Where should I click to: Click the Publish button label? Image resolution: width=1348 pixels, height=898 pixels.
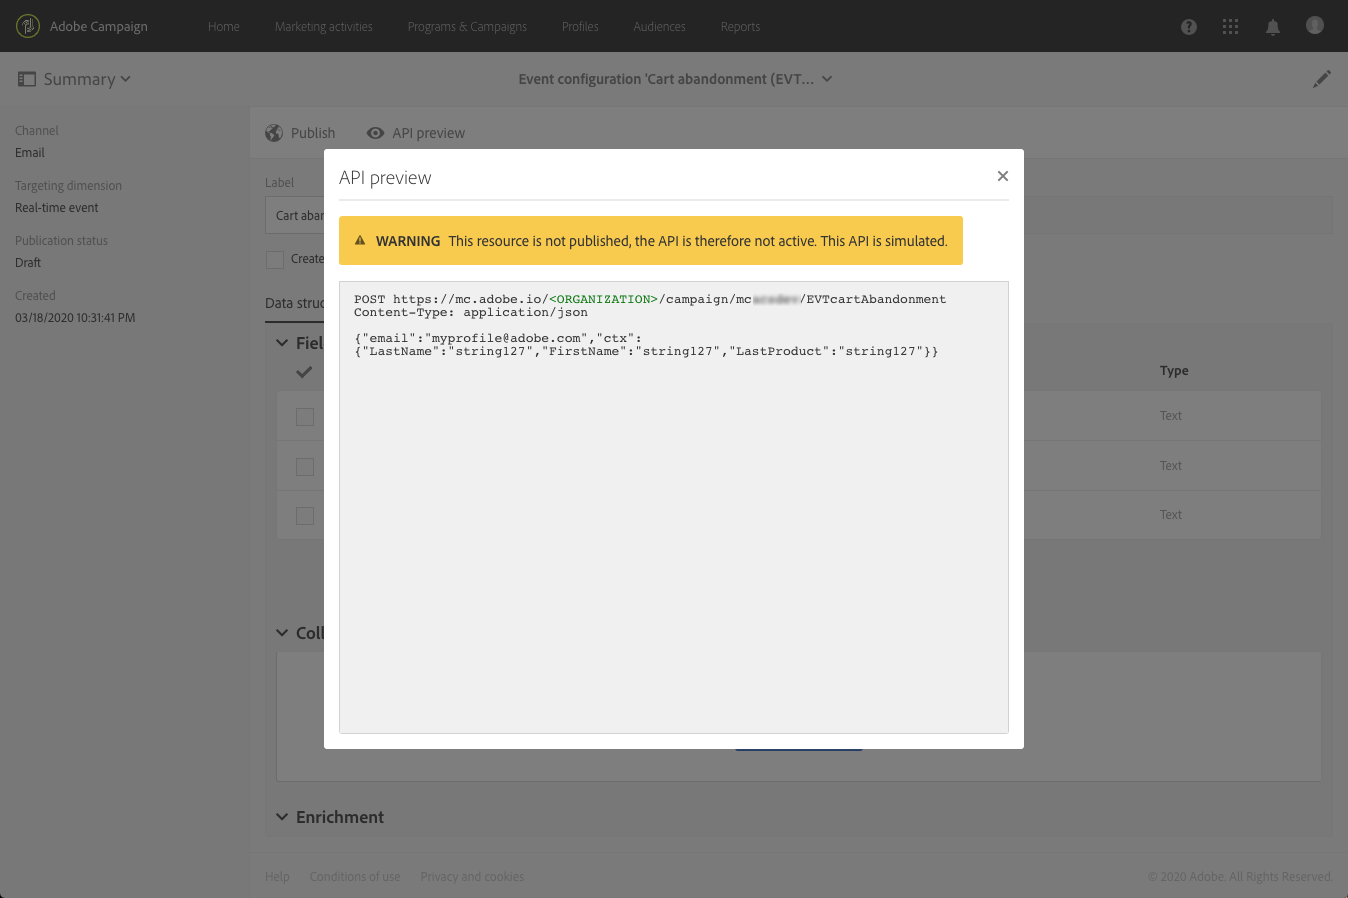pyautogui.click(x=313, y=133)
